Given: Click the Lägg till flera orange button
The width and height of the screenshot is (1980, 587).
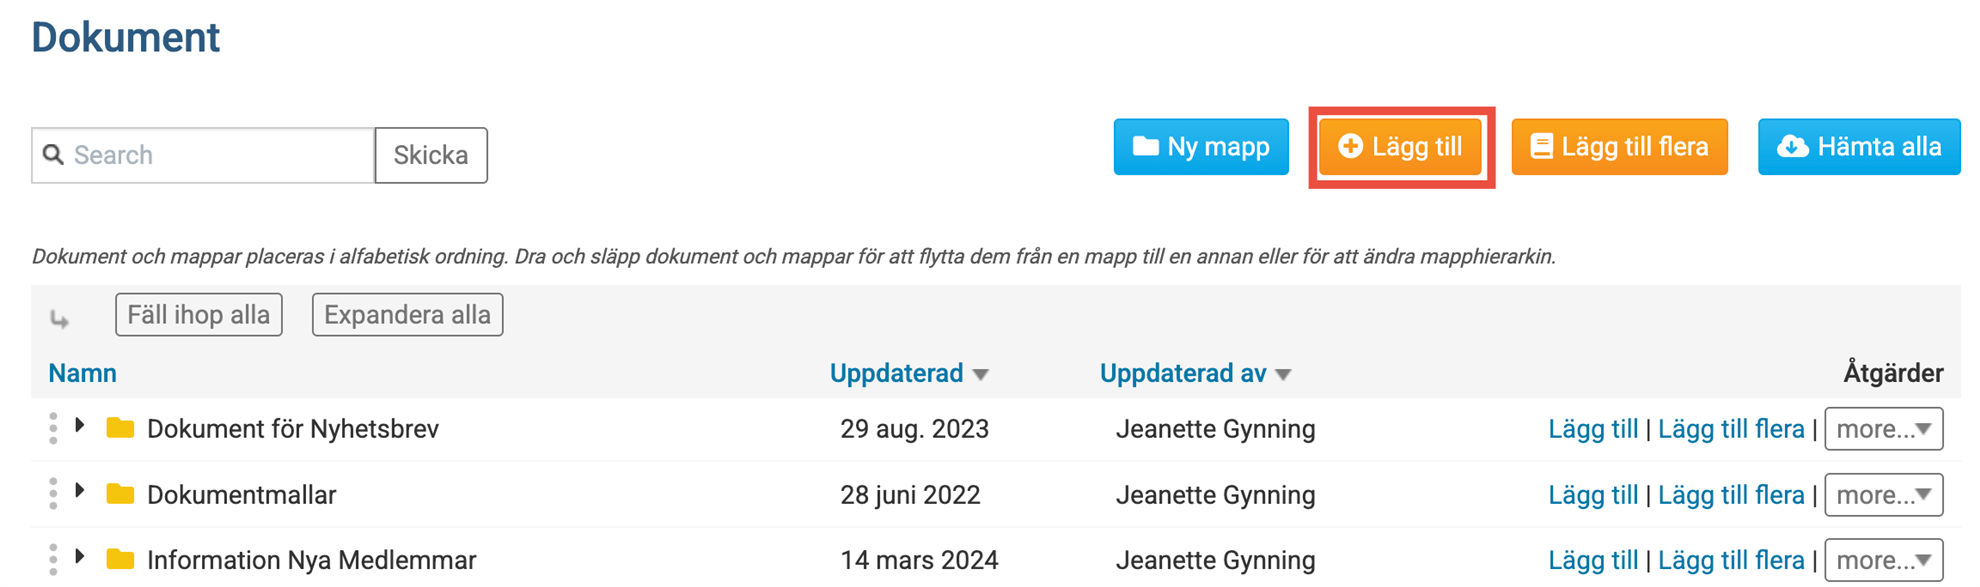Looking at the screenshot, I should tap(1619, 147).
